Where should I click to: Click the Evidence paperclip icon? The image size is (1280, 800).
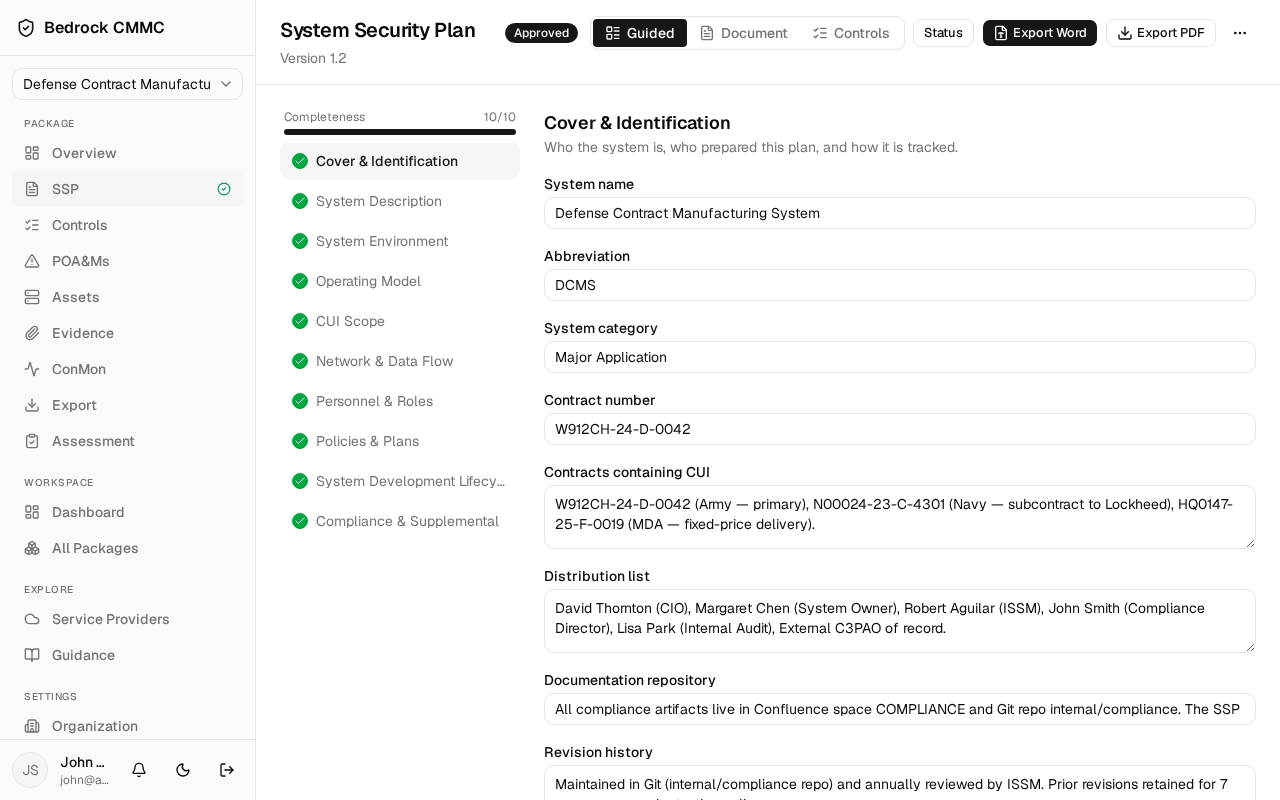32,333
